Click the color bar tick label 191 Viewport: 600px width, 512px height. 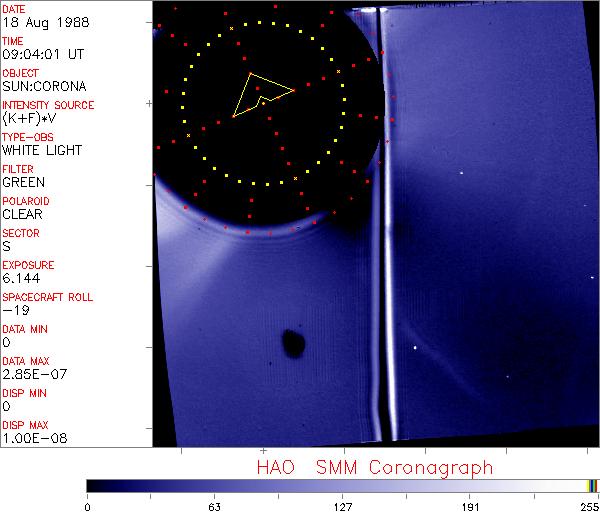470,506
